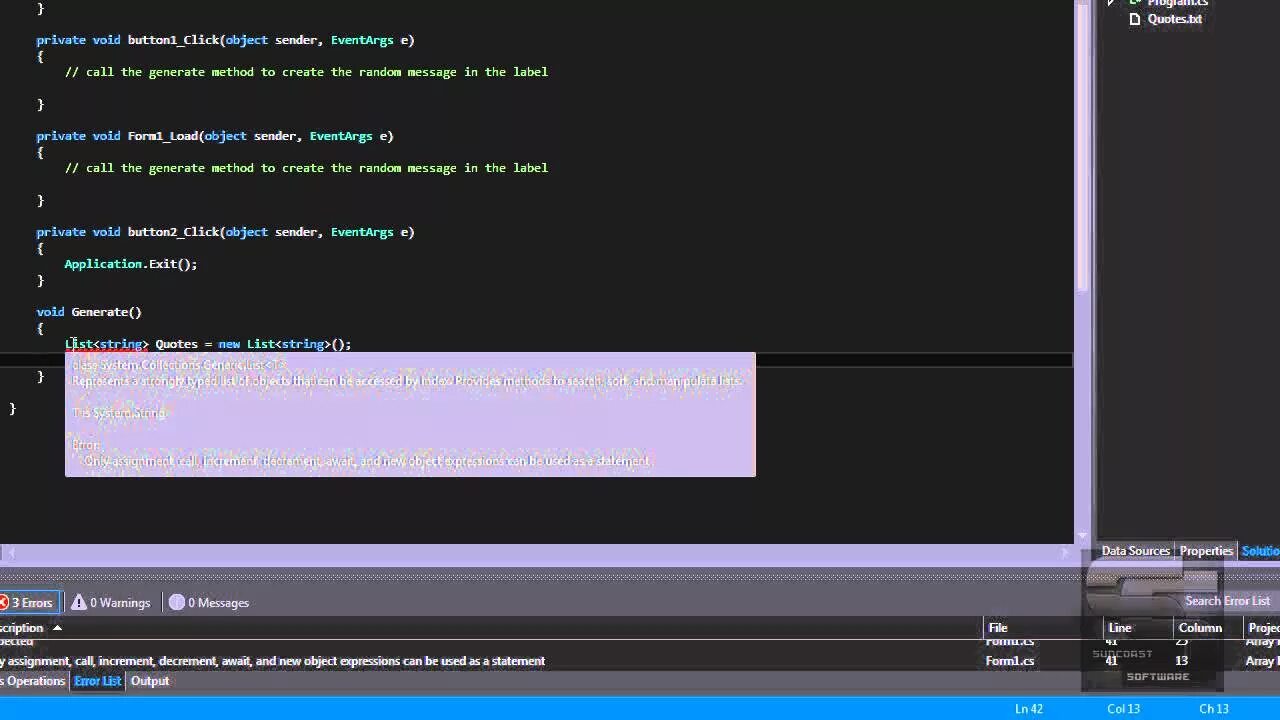The image size is (1280, 720).
Task: Click the Ln 42 status bar entry
Action: point(1029,709)
